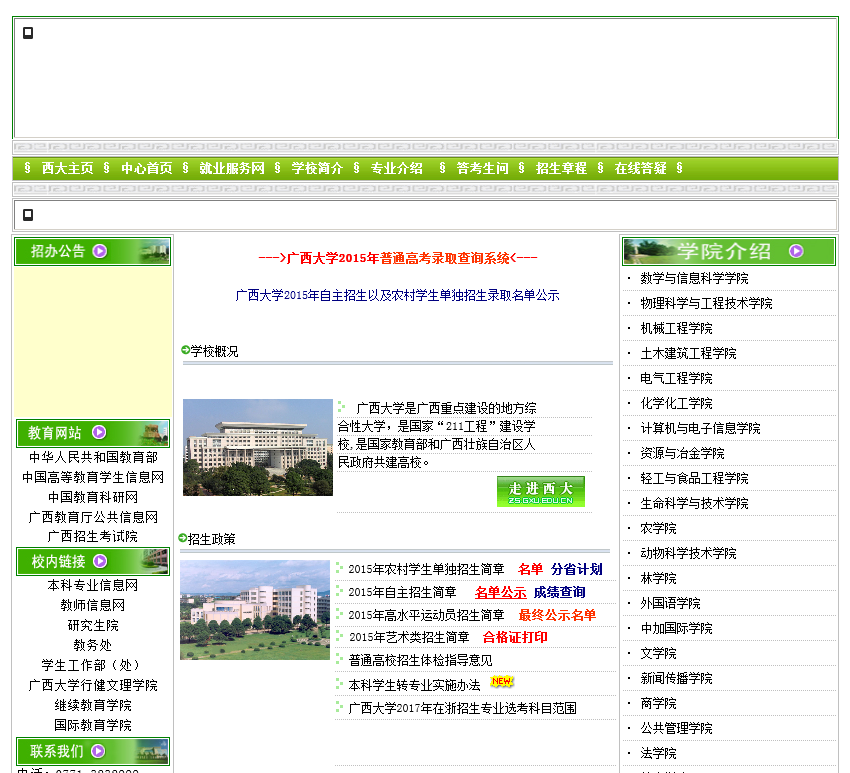Open 西大主页 in the navigation bar
This screenshot has width=850, height=773.
pos(67,168)
